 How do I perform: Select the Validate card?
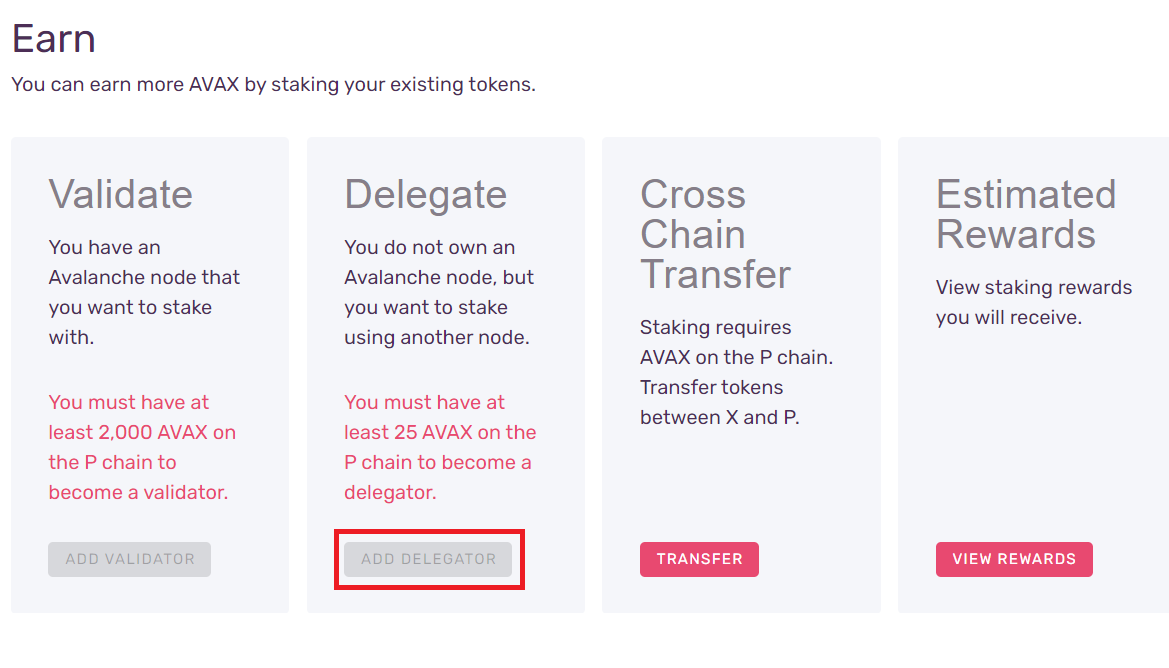click(149, 375)
